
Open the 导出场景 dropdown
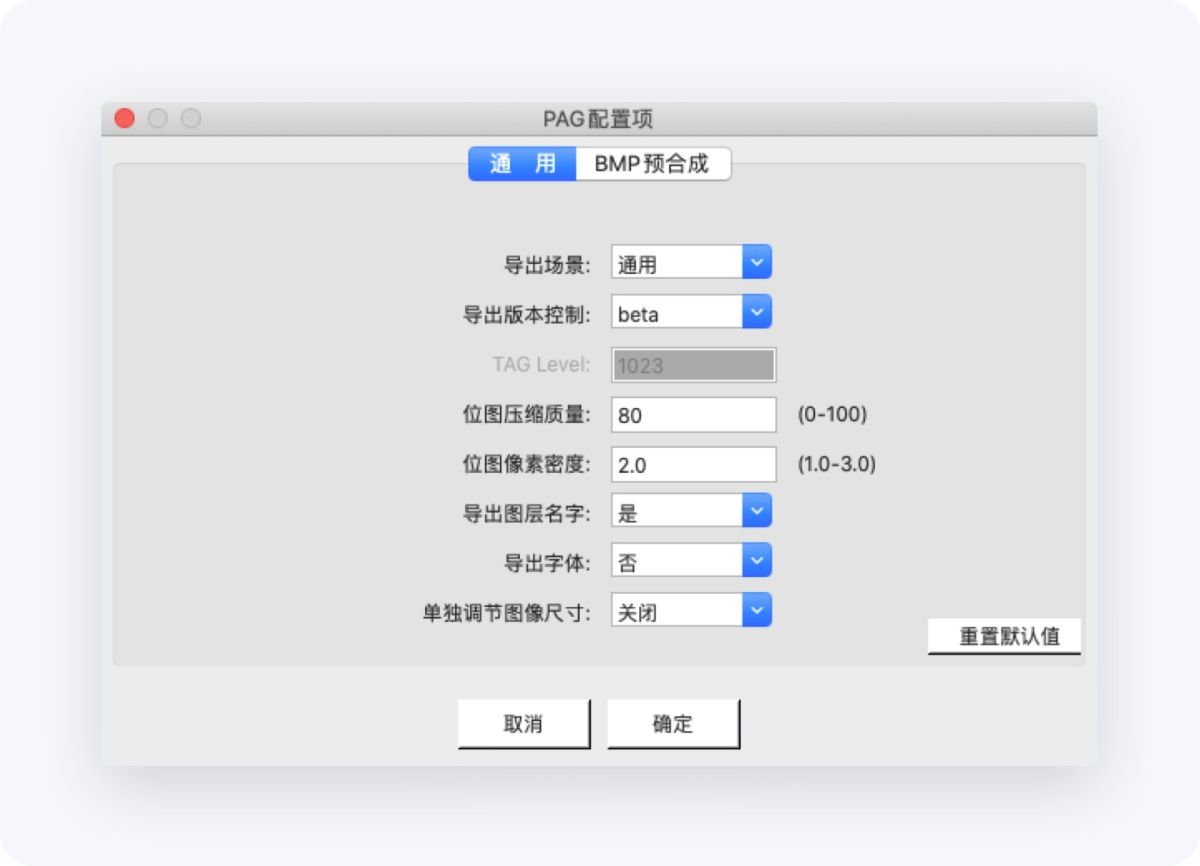tap(692, 263)
